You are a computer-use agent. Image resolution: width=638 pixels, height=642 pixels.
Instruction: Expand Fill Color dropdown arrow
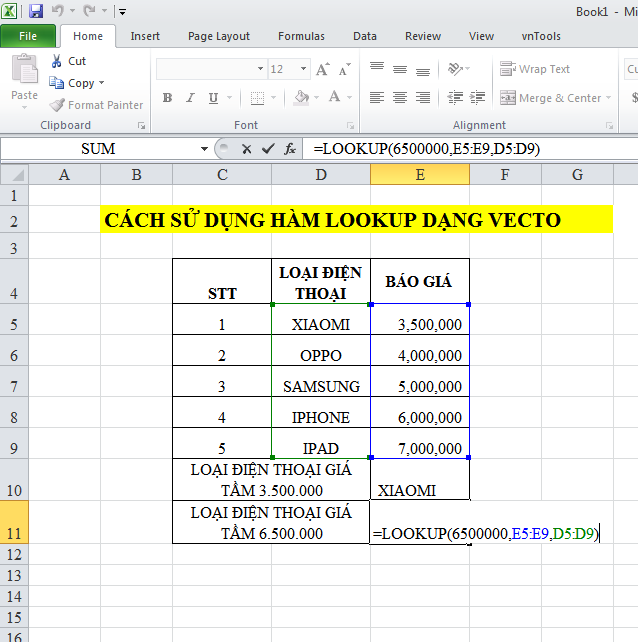pyautogui.click(x=317, y=98)
